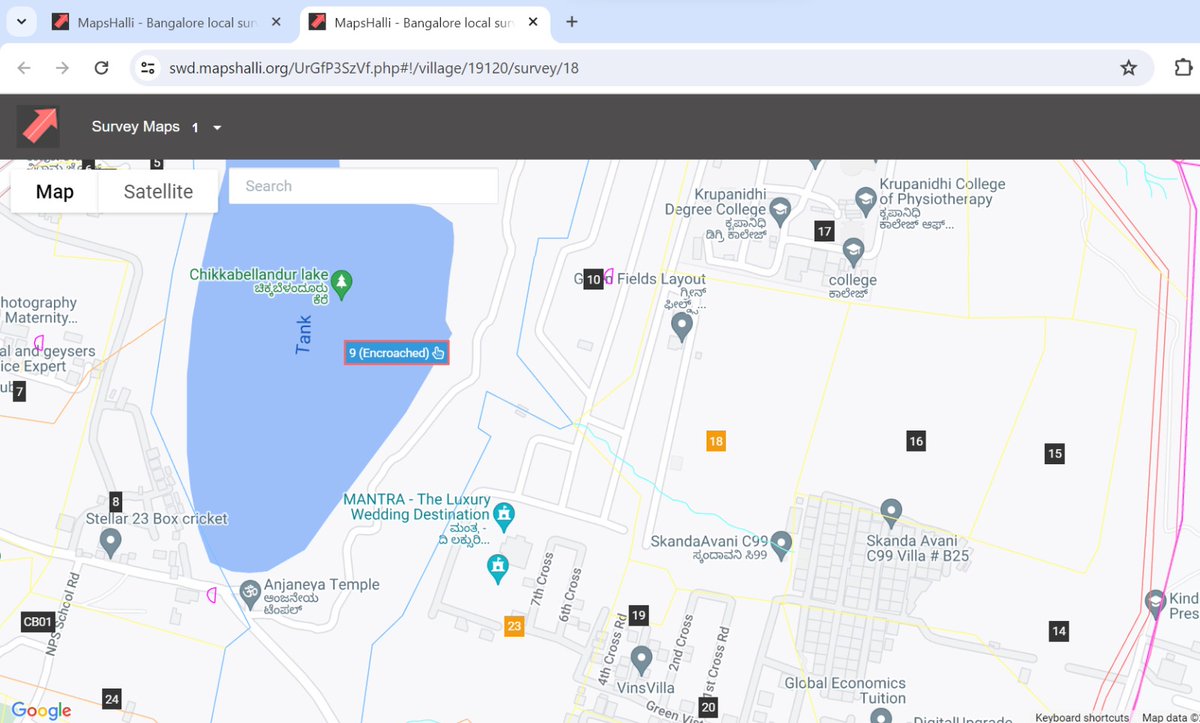The height and width of the screenshot is (723, 1200).
Task: Select survey number marker 14
Action: (x=1058, y=630)
